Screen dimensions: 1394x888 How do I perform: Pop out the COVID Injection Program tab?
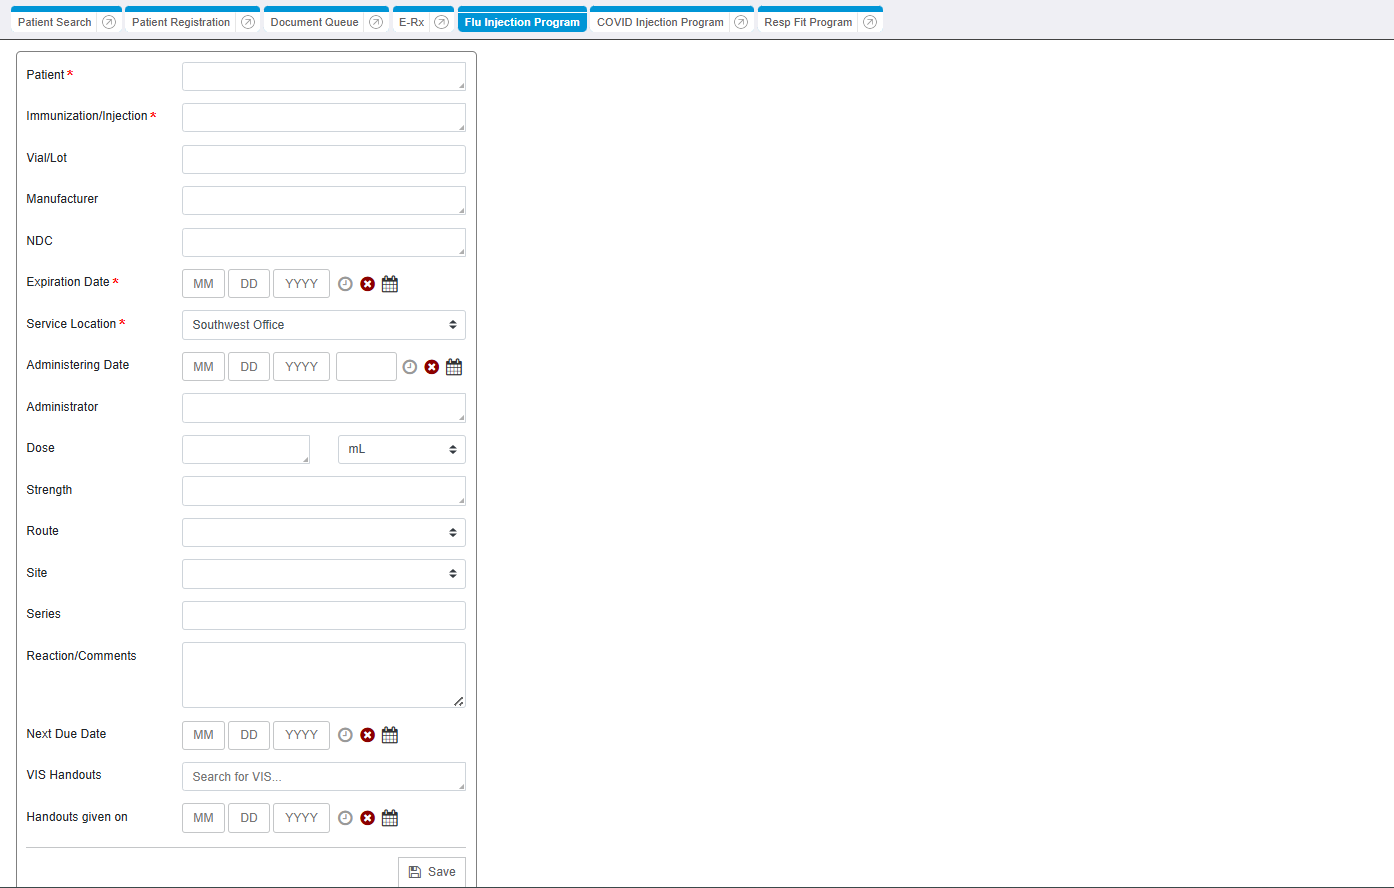(741, 22)
